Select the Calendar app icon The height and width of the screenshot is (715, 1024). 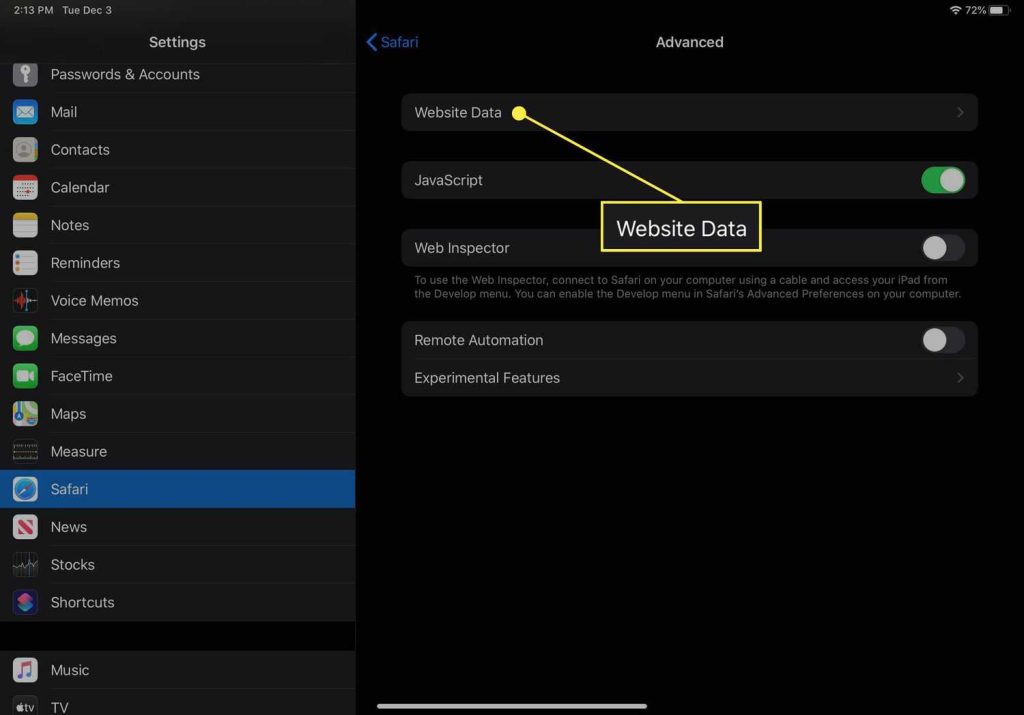pos(25,188)
